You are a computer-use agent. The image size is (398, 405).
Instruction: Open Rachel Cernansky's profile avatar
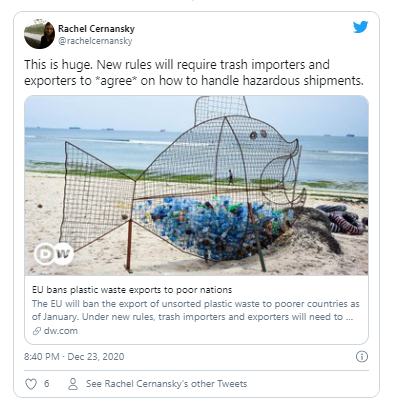(39, 34)
